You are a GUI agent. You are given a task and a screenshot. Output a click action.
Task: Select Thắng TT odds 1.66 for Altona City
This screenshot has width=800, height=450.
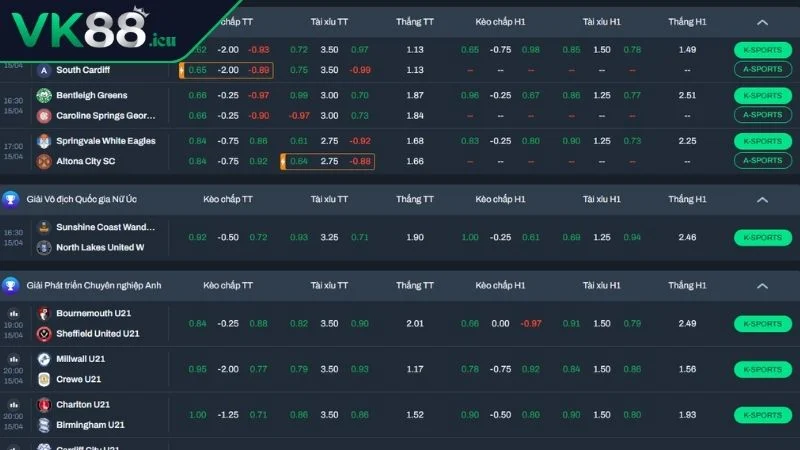[415, 161]
